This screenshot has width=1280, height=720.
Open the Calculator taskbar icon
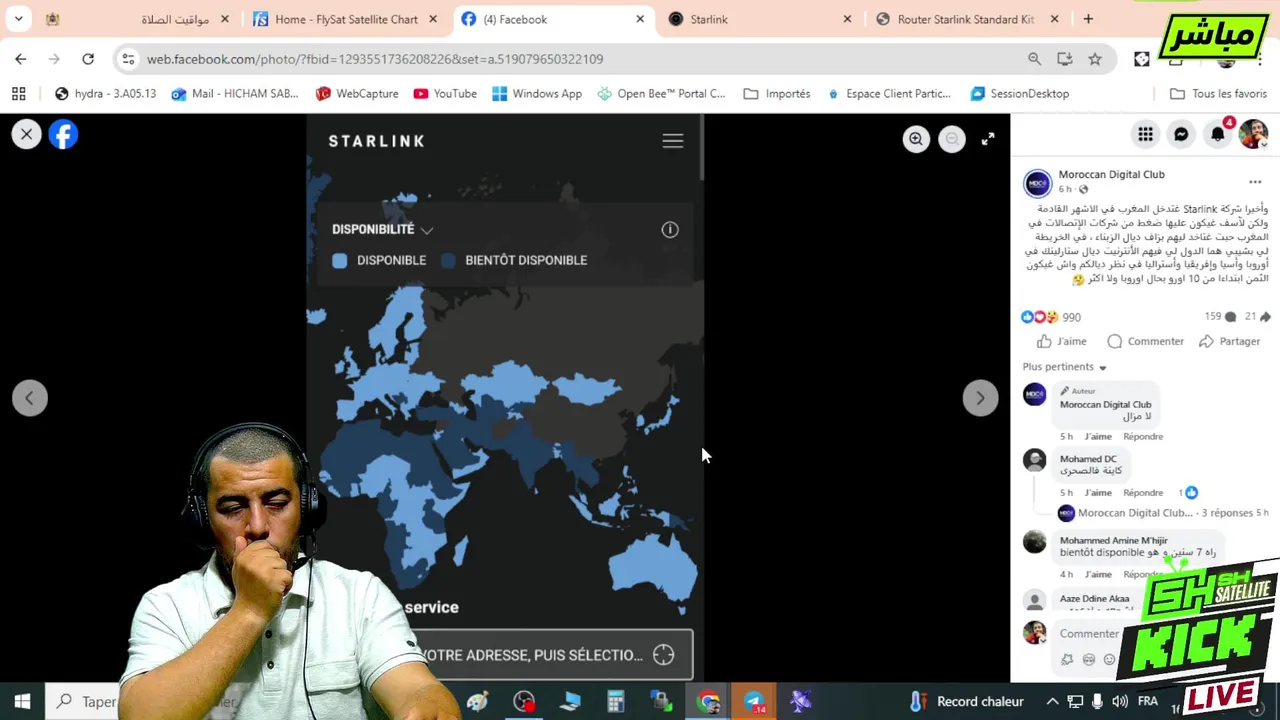616,702
